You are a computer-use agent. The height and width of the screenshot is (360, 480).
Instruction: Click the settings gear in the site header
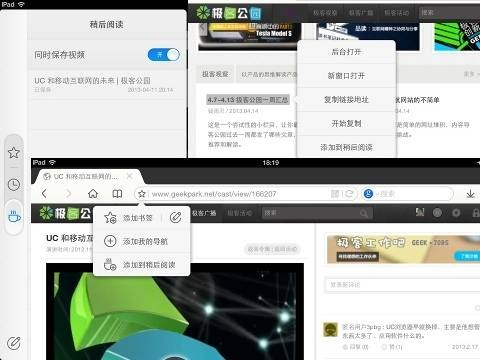(x=456, y=213)
